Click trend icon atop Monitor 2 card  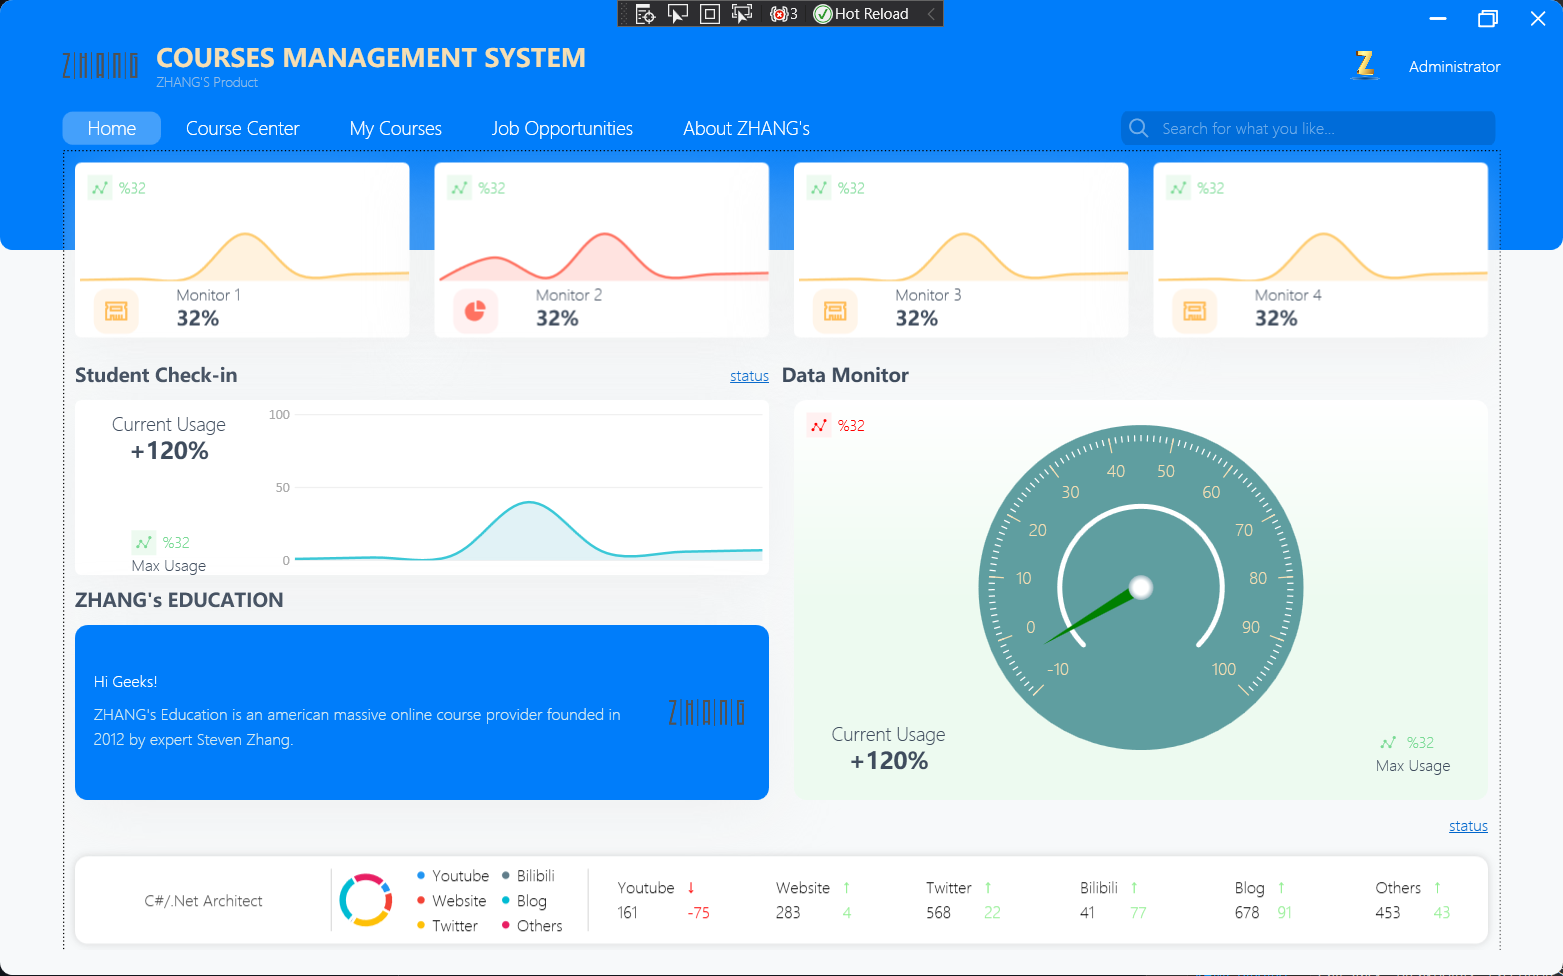pos(459,188)
